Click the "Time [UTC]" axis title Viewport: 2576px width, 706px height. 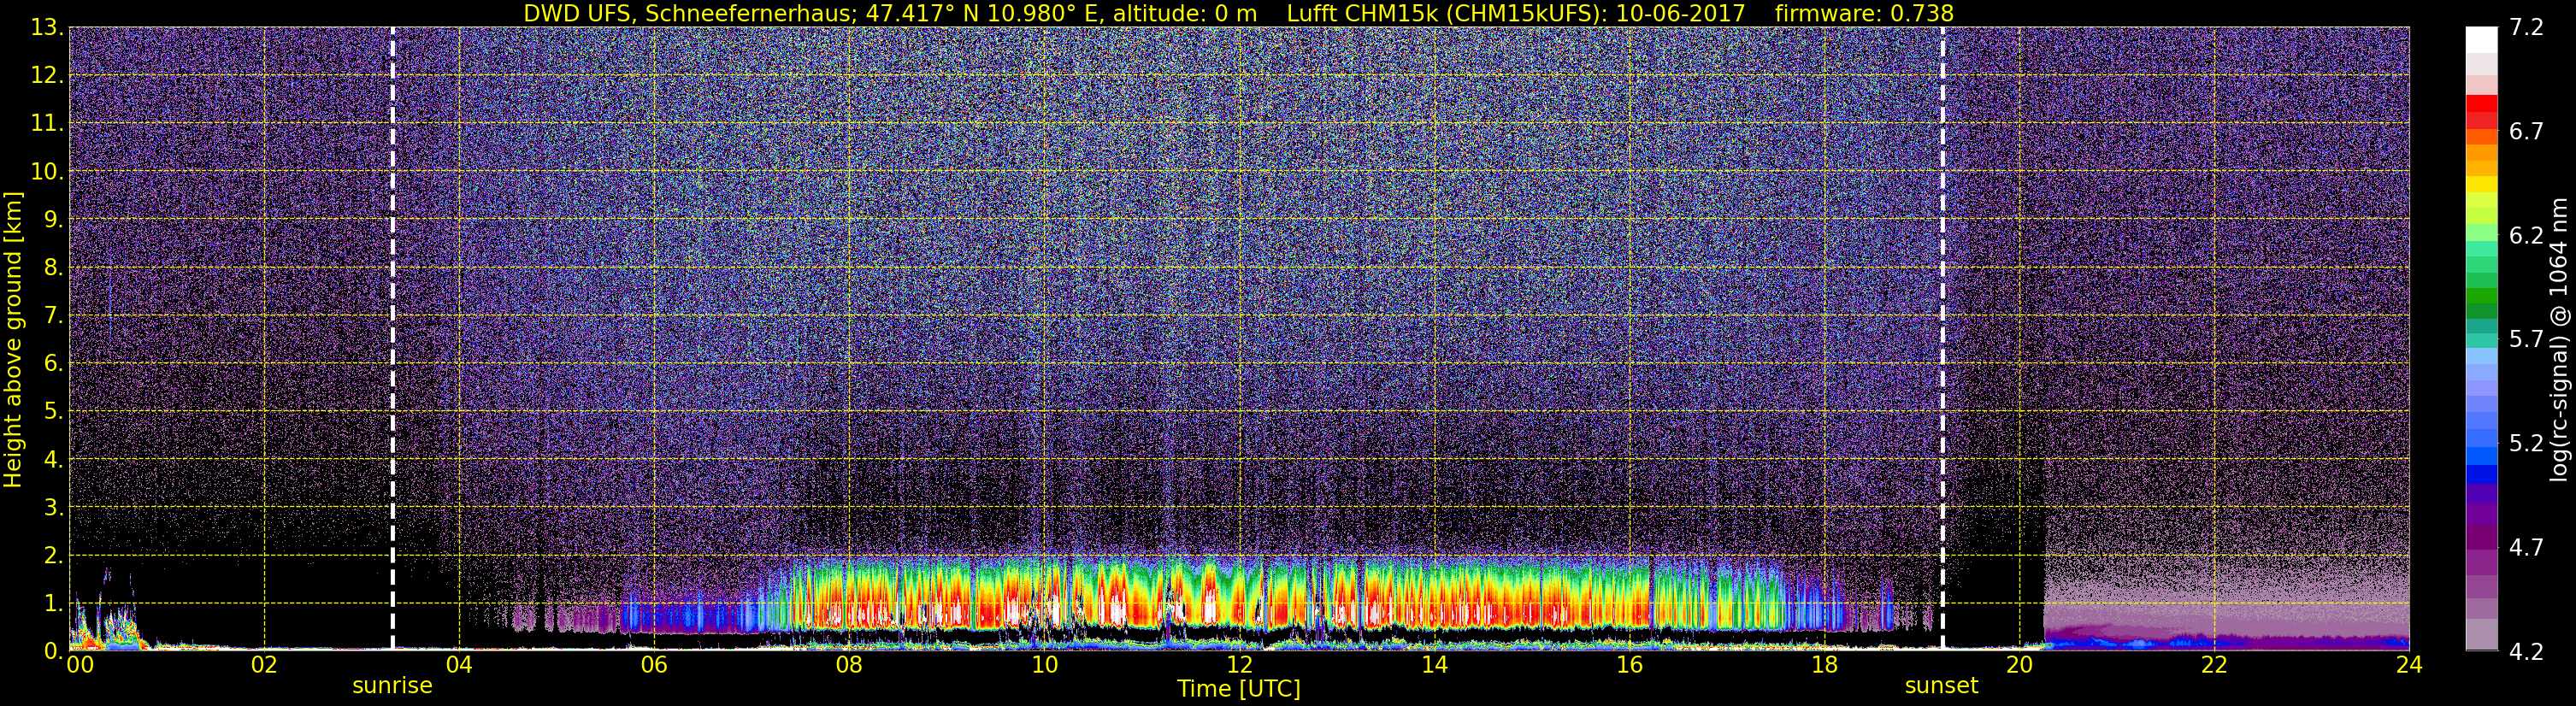[1238, 689]
